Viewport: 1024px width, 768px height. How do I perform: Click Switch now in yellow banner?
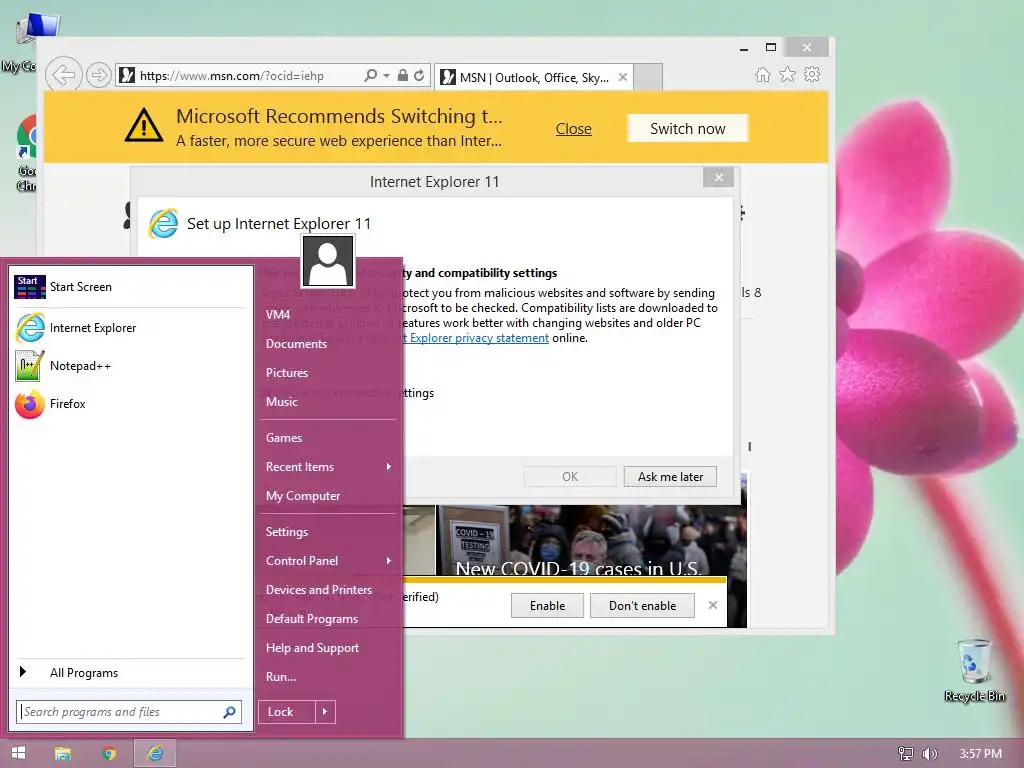688,129
